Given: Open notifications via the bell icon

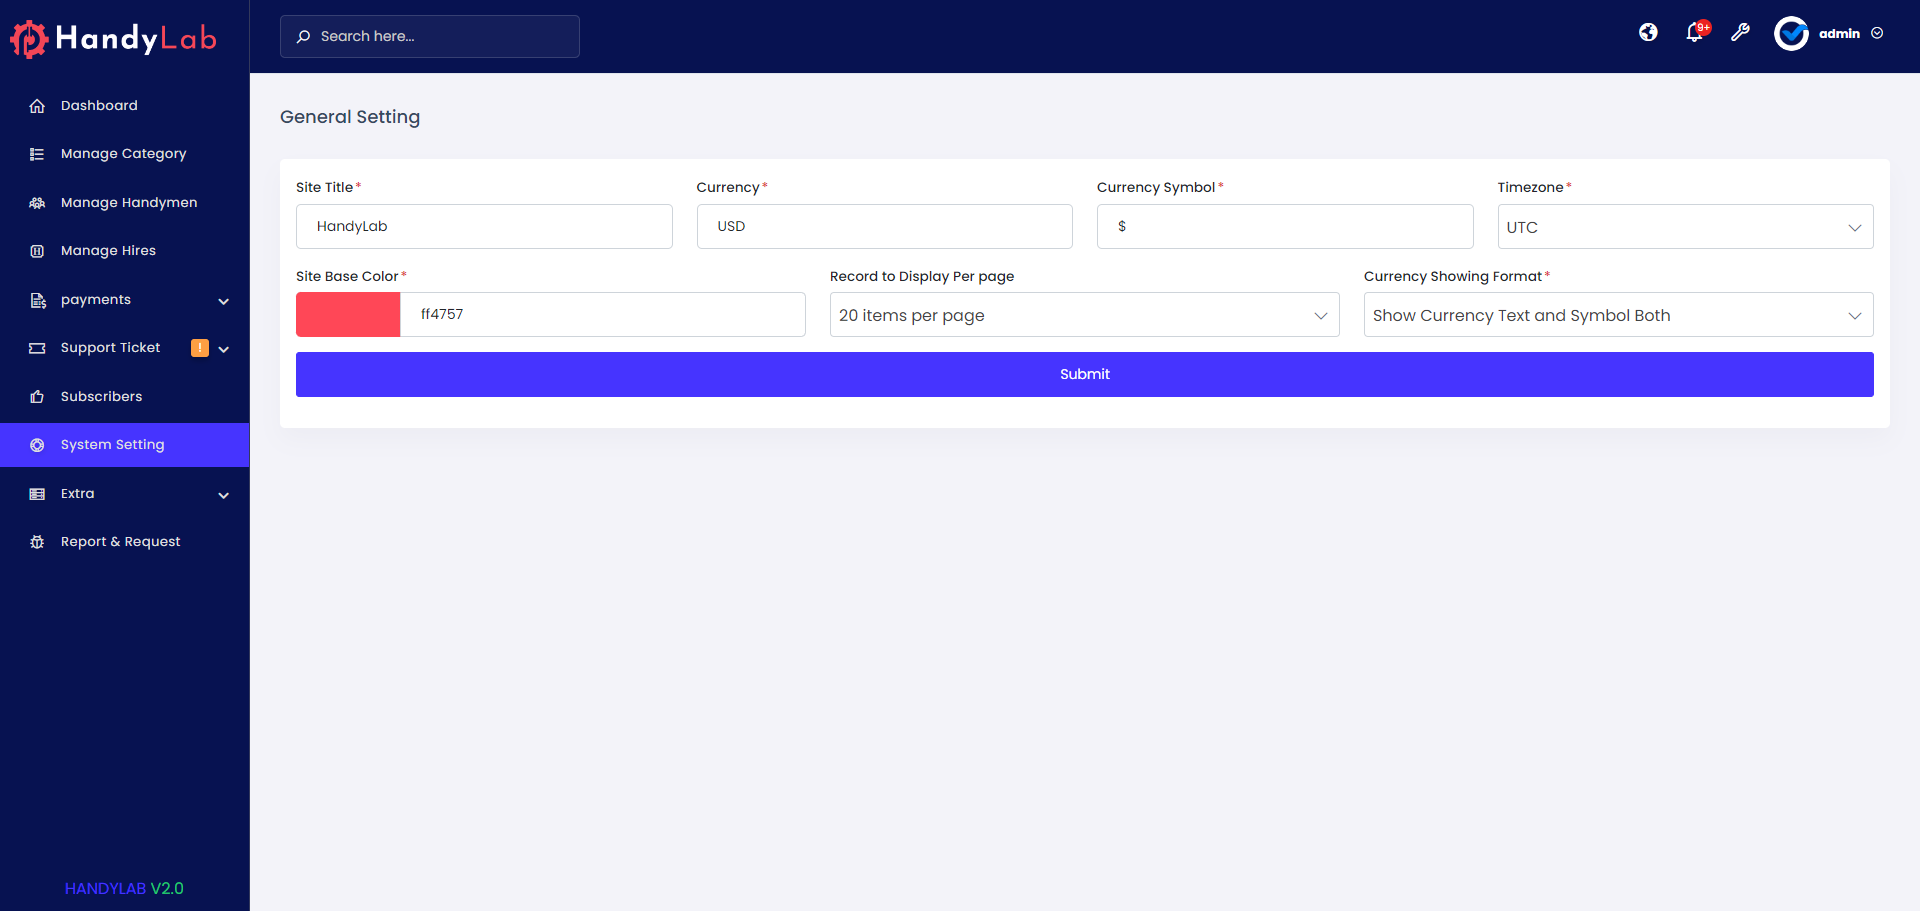Looking at the screenshot, I should pos(1694,33).
